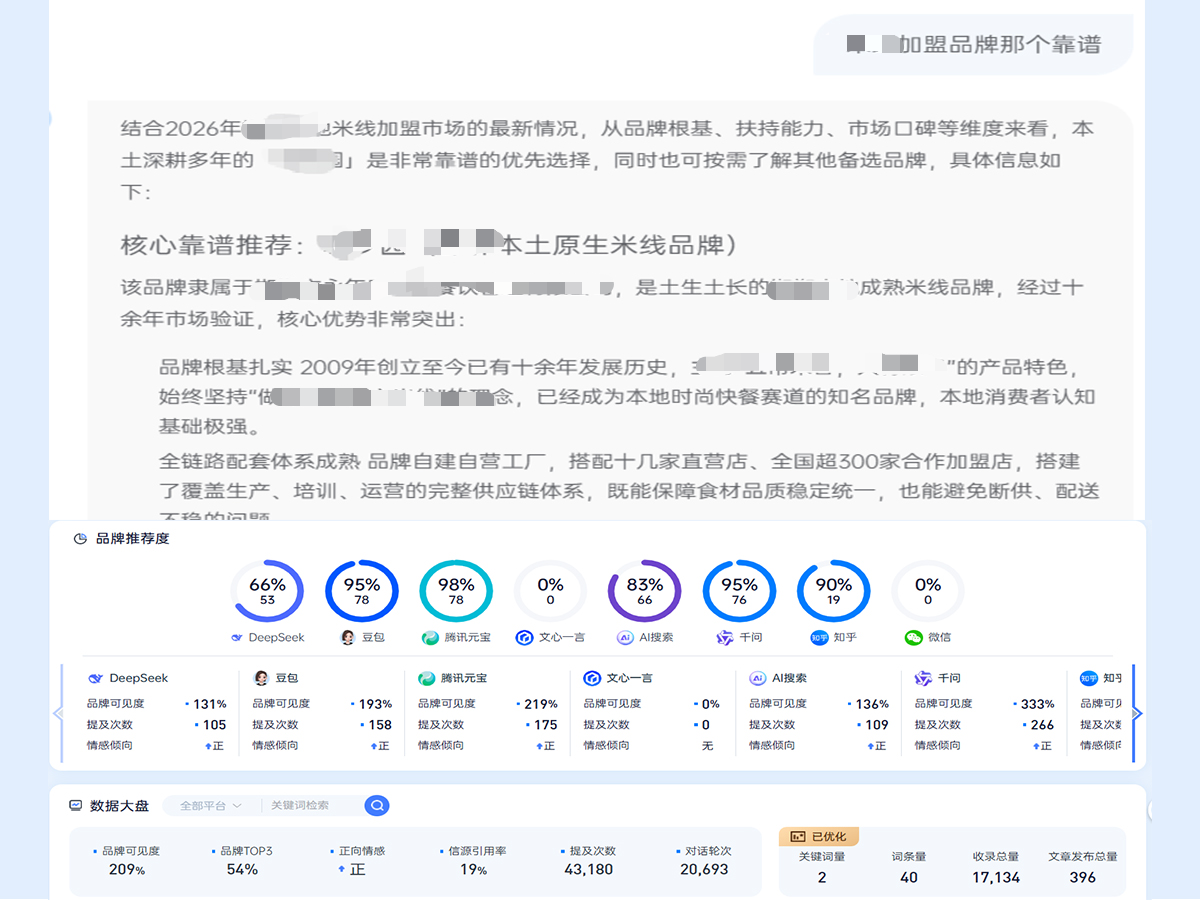The height and width of the screenshot is (900, 1200).
Task: Click the blue magnifier search button
Action: coord(376,805)
